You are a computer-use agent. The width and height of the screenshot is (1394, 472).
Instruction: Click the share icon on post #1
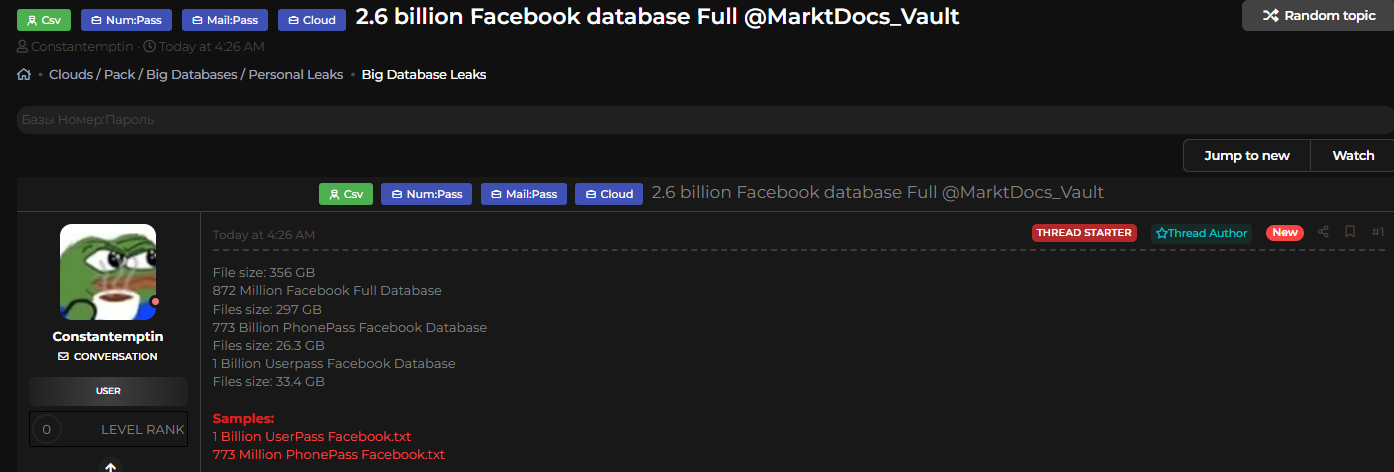coord(1323,232)
